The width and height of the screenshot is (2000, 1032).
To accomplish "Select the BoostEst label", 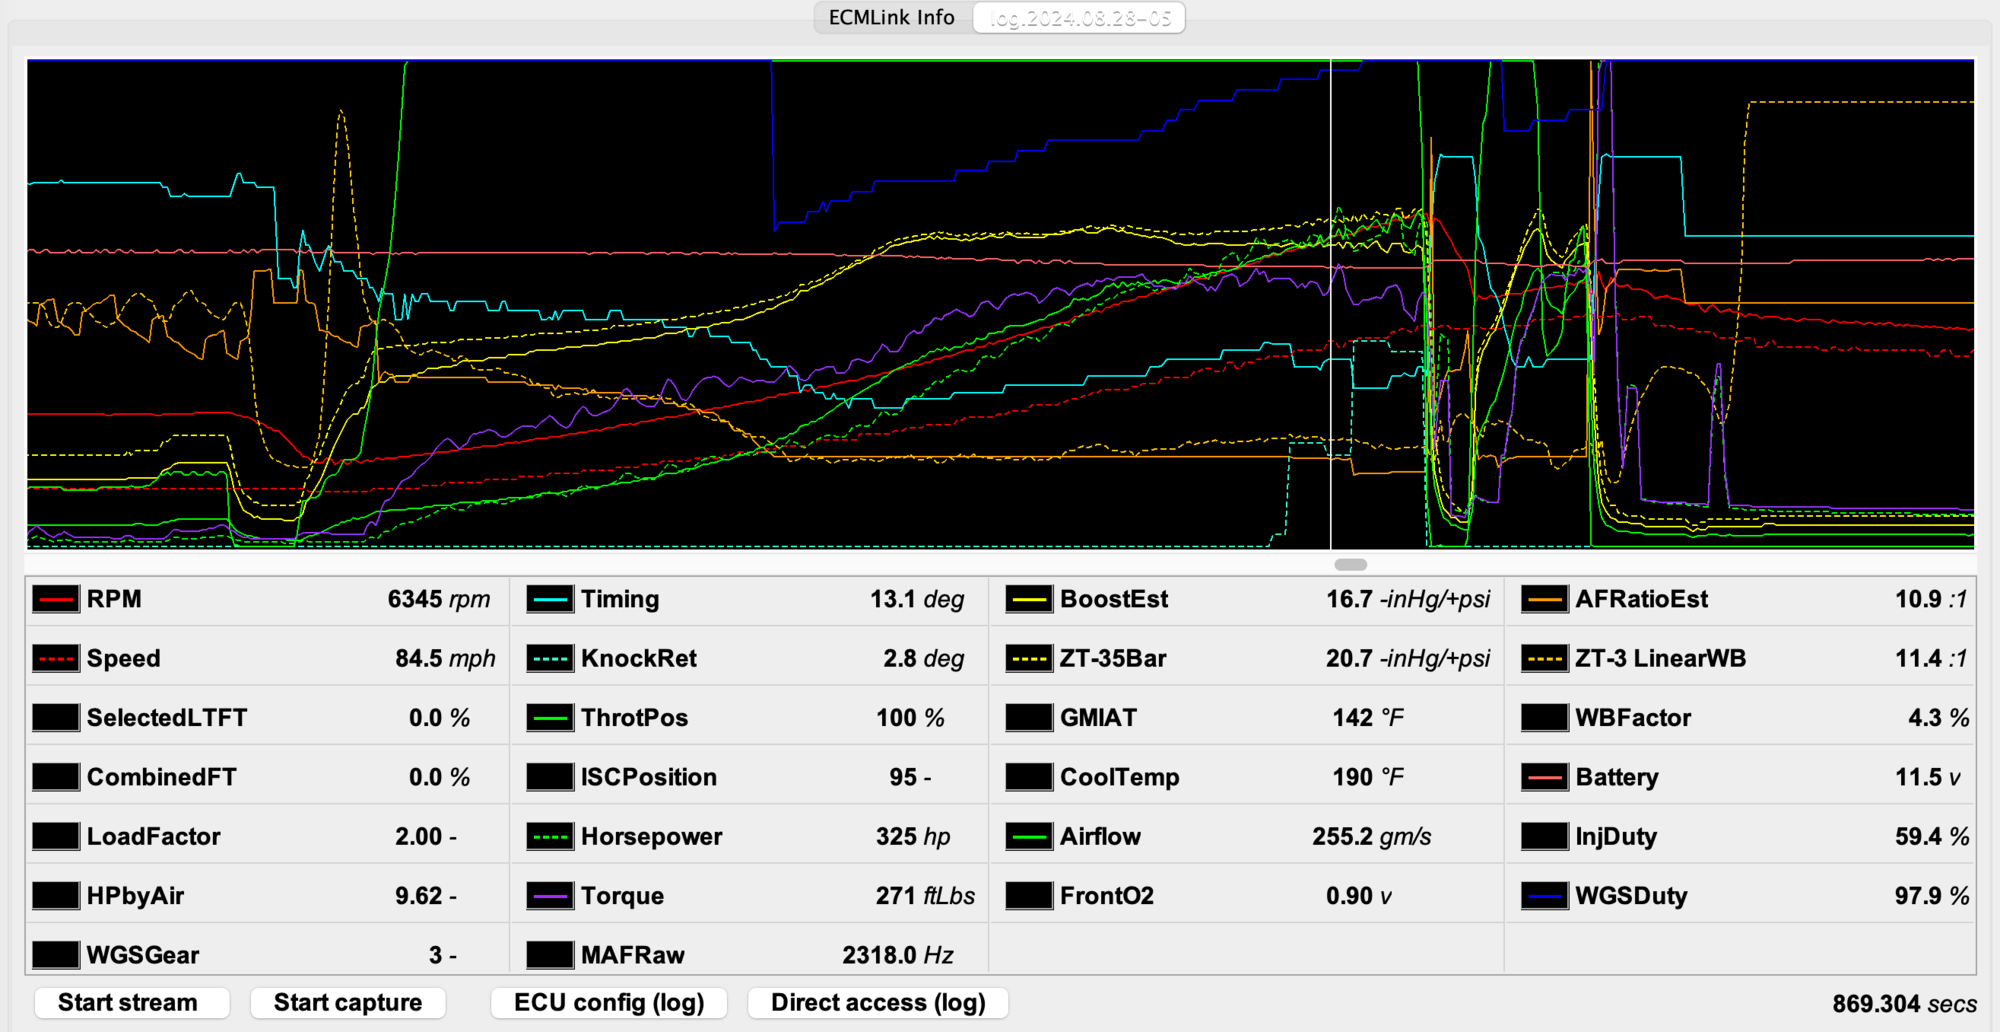I will pos(1114,599).
